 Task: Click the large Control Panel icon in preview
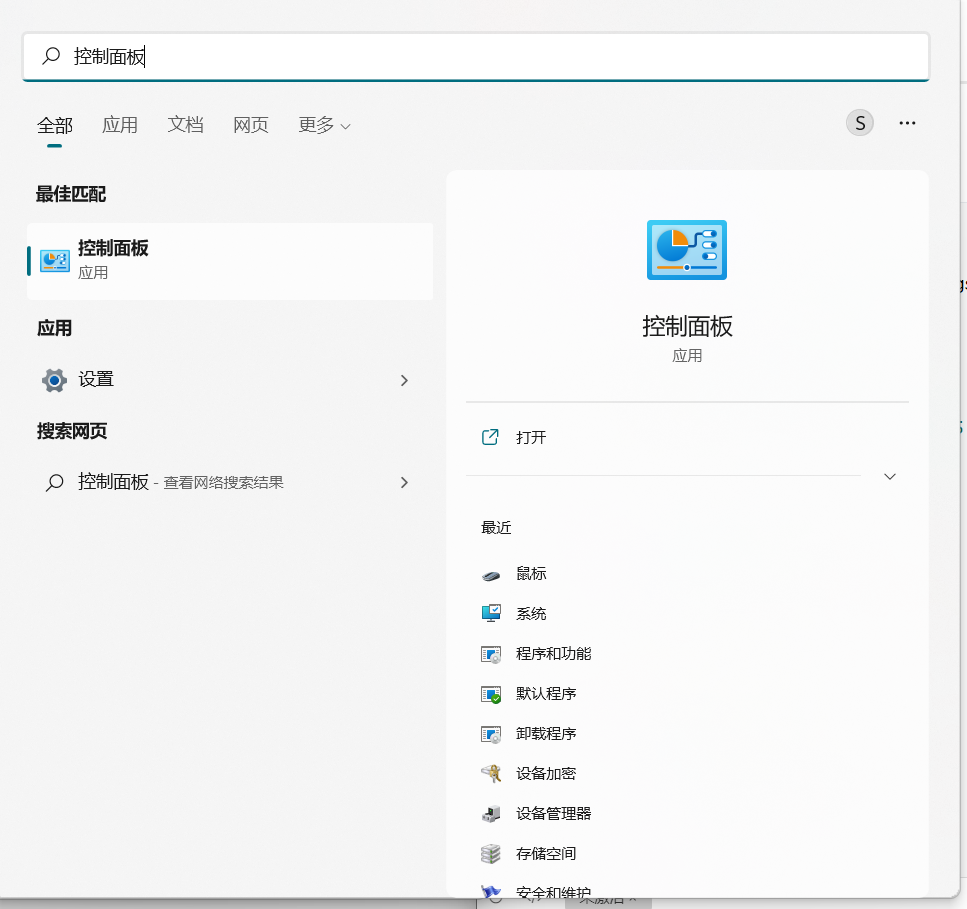coord(686,250)
